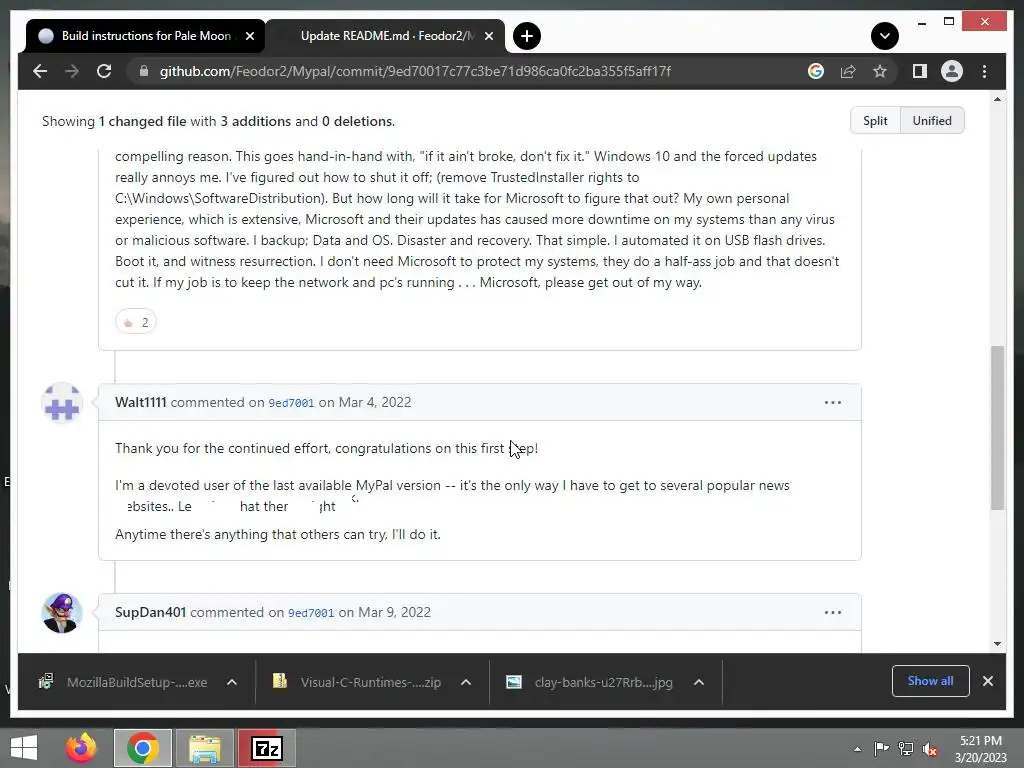Go back to the previous page

(x=40, y=71)
